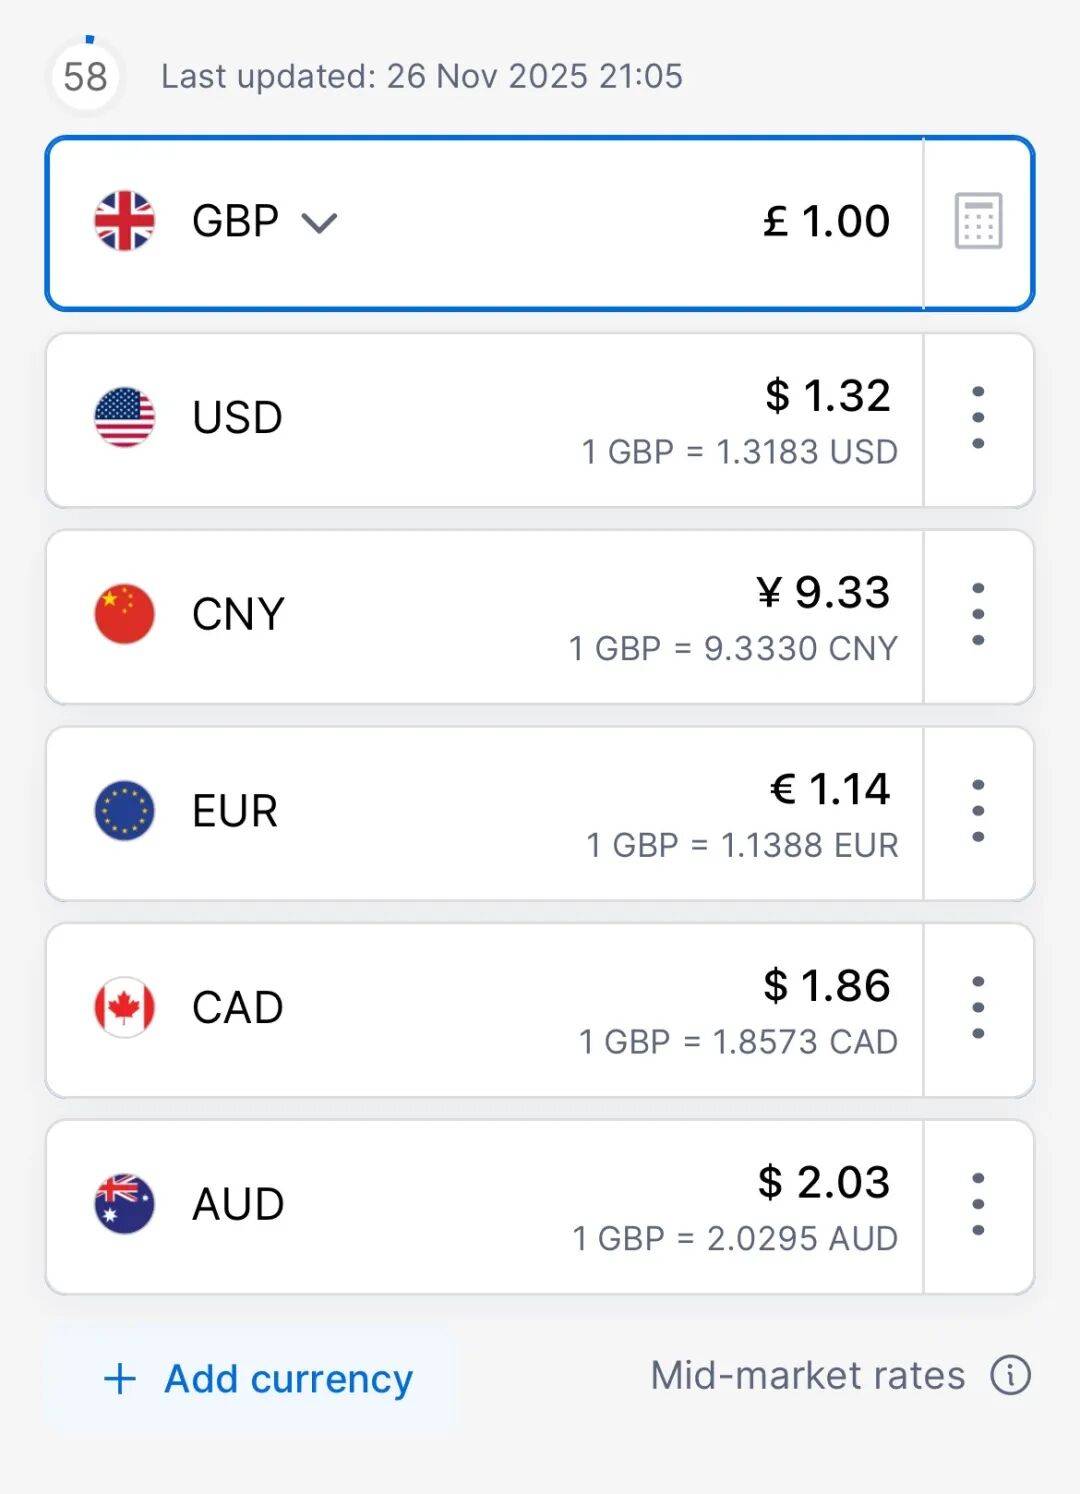Open three-dot menu for USD row
This screenshot has height=1494, width=1080.
point(978,418)
